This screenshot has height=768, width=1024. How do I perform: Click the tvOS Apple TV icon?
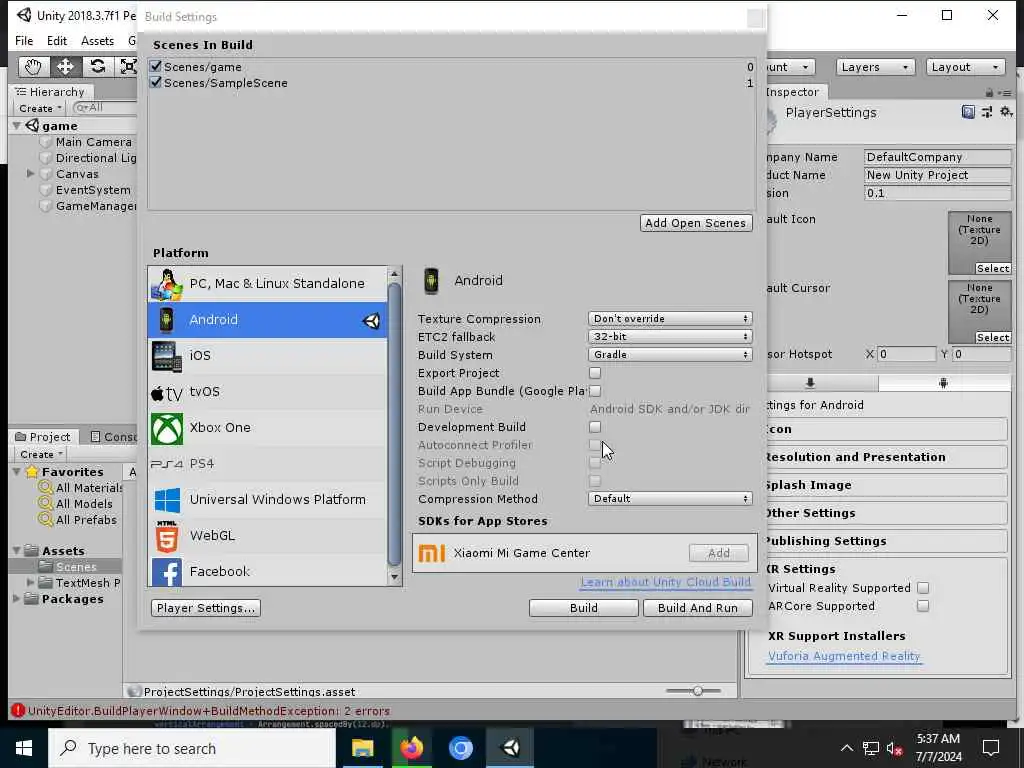coord(167,393)
